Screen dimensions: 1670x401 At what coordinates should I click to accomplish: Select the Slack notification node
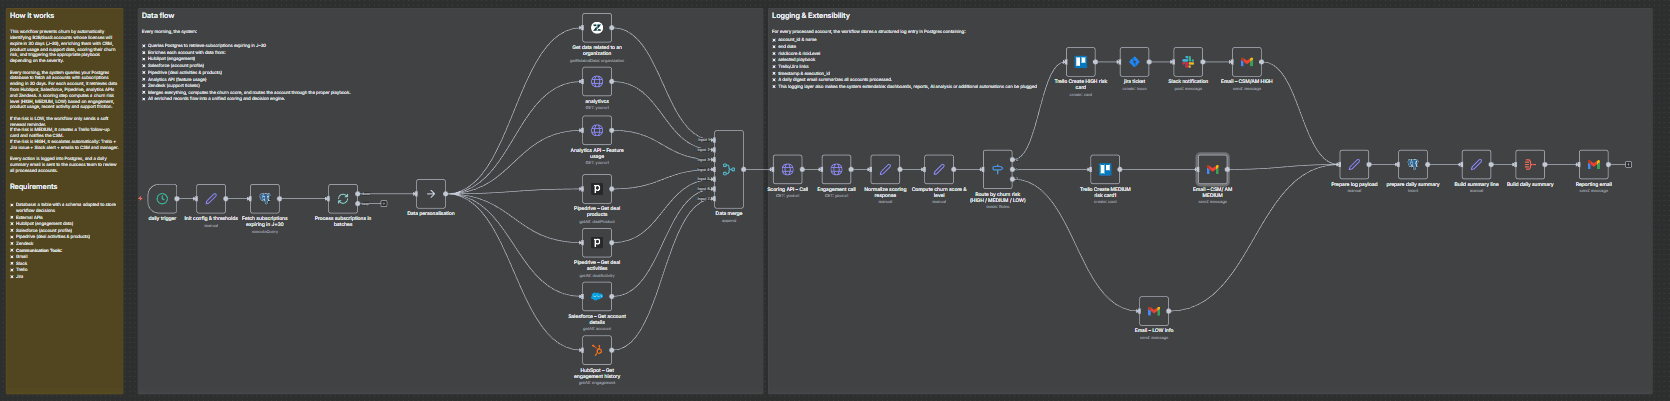pos(1188,62)
